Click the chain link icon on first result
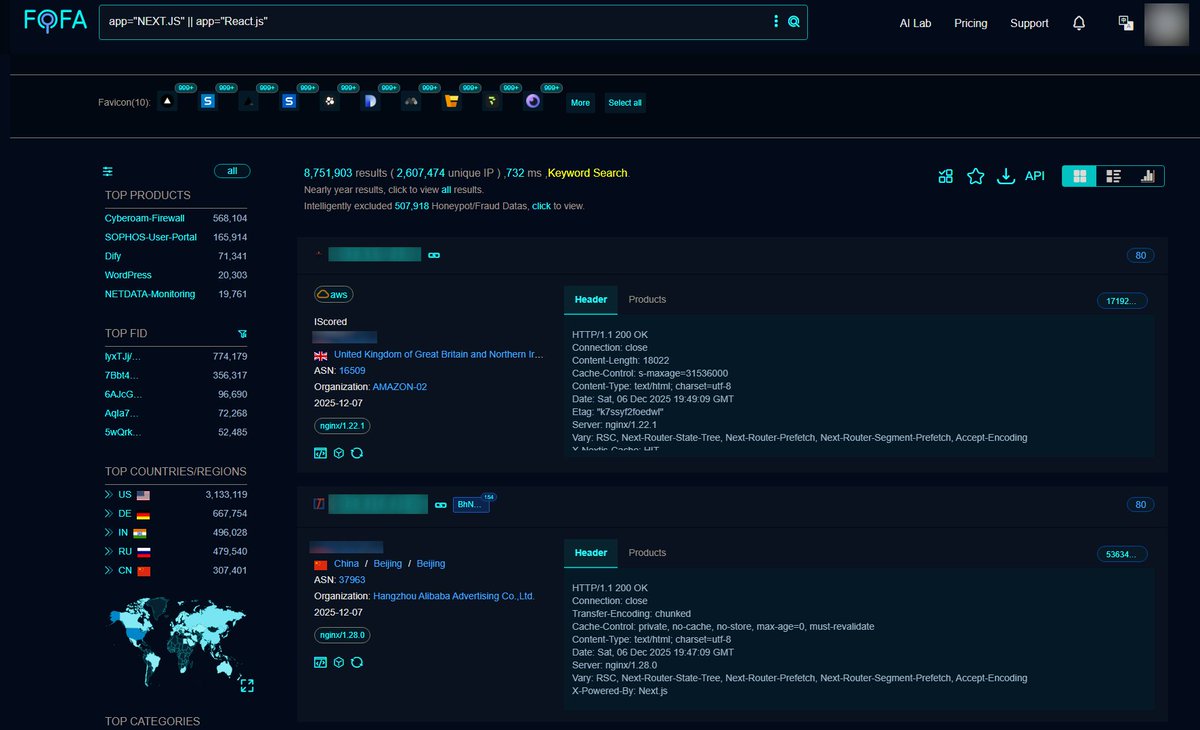Screen dimensions: 1200x730 pos(434,255)
